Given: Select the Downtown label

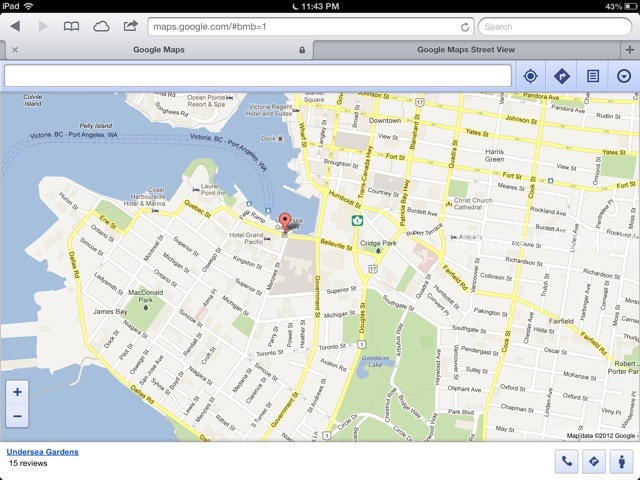Looking at the screenshot, I should [384, 120].
